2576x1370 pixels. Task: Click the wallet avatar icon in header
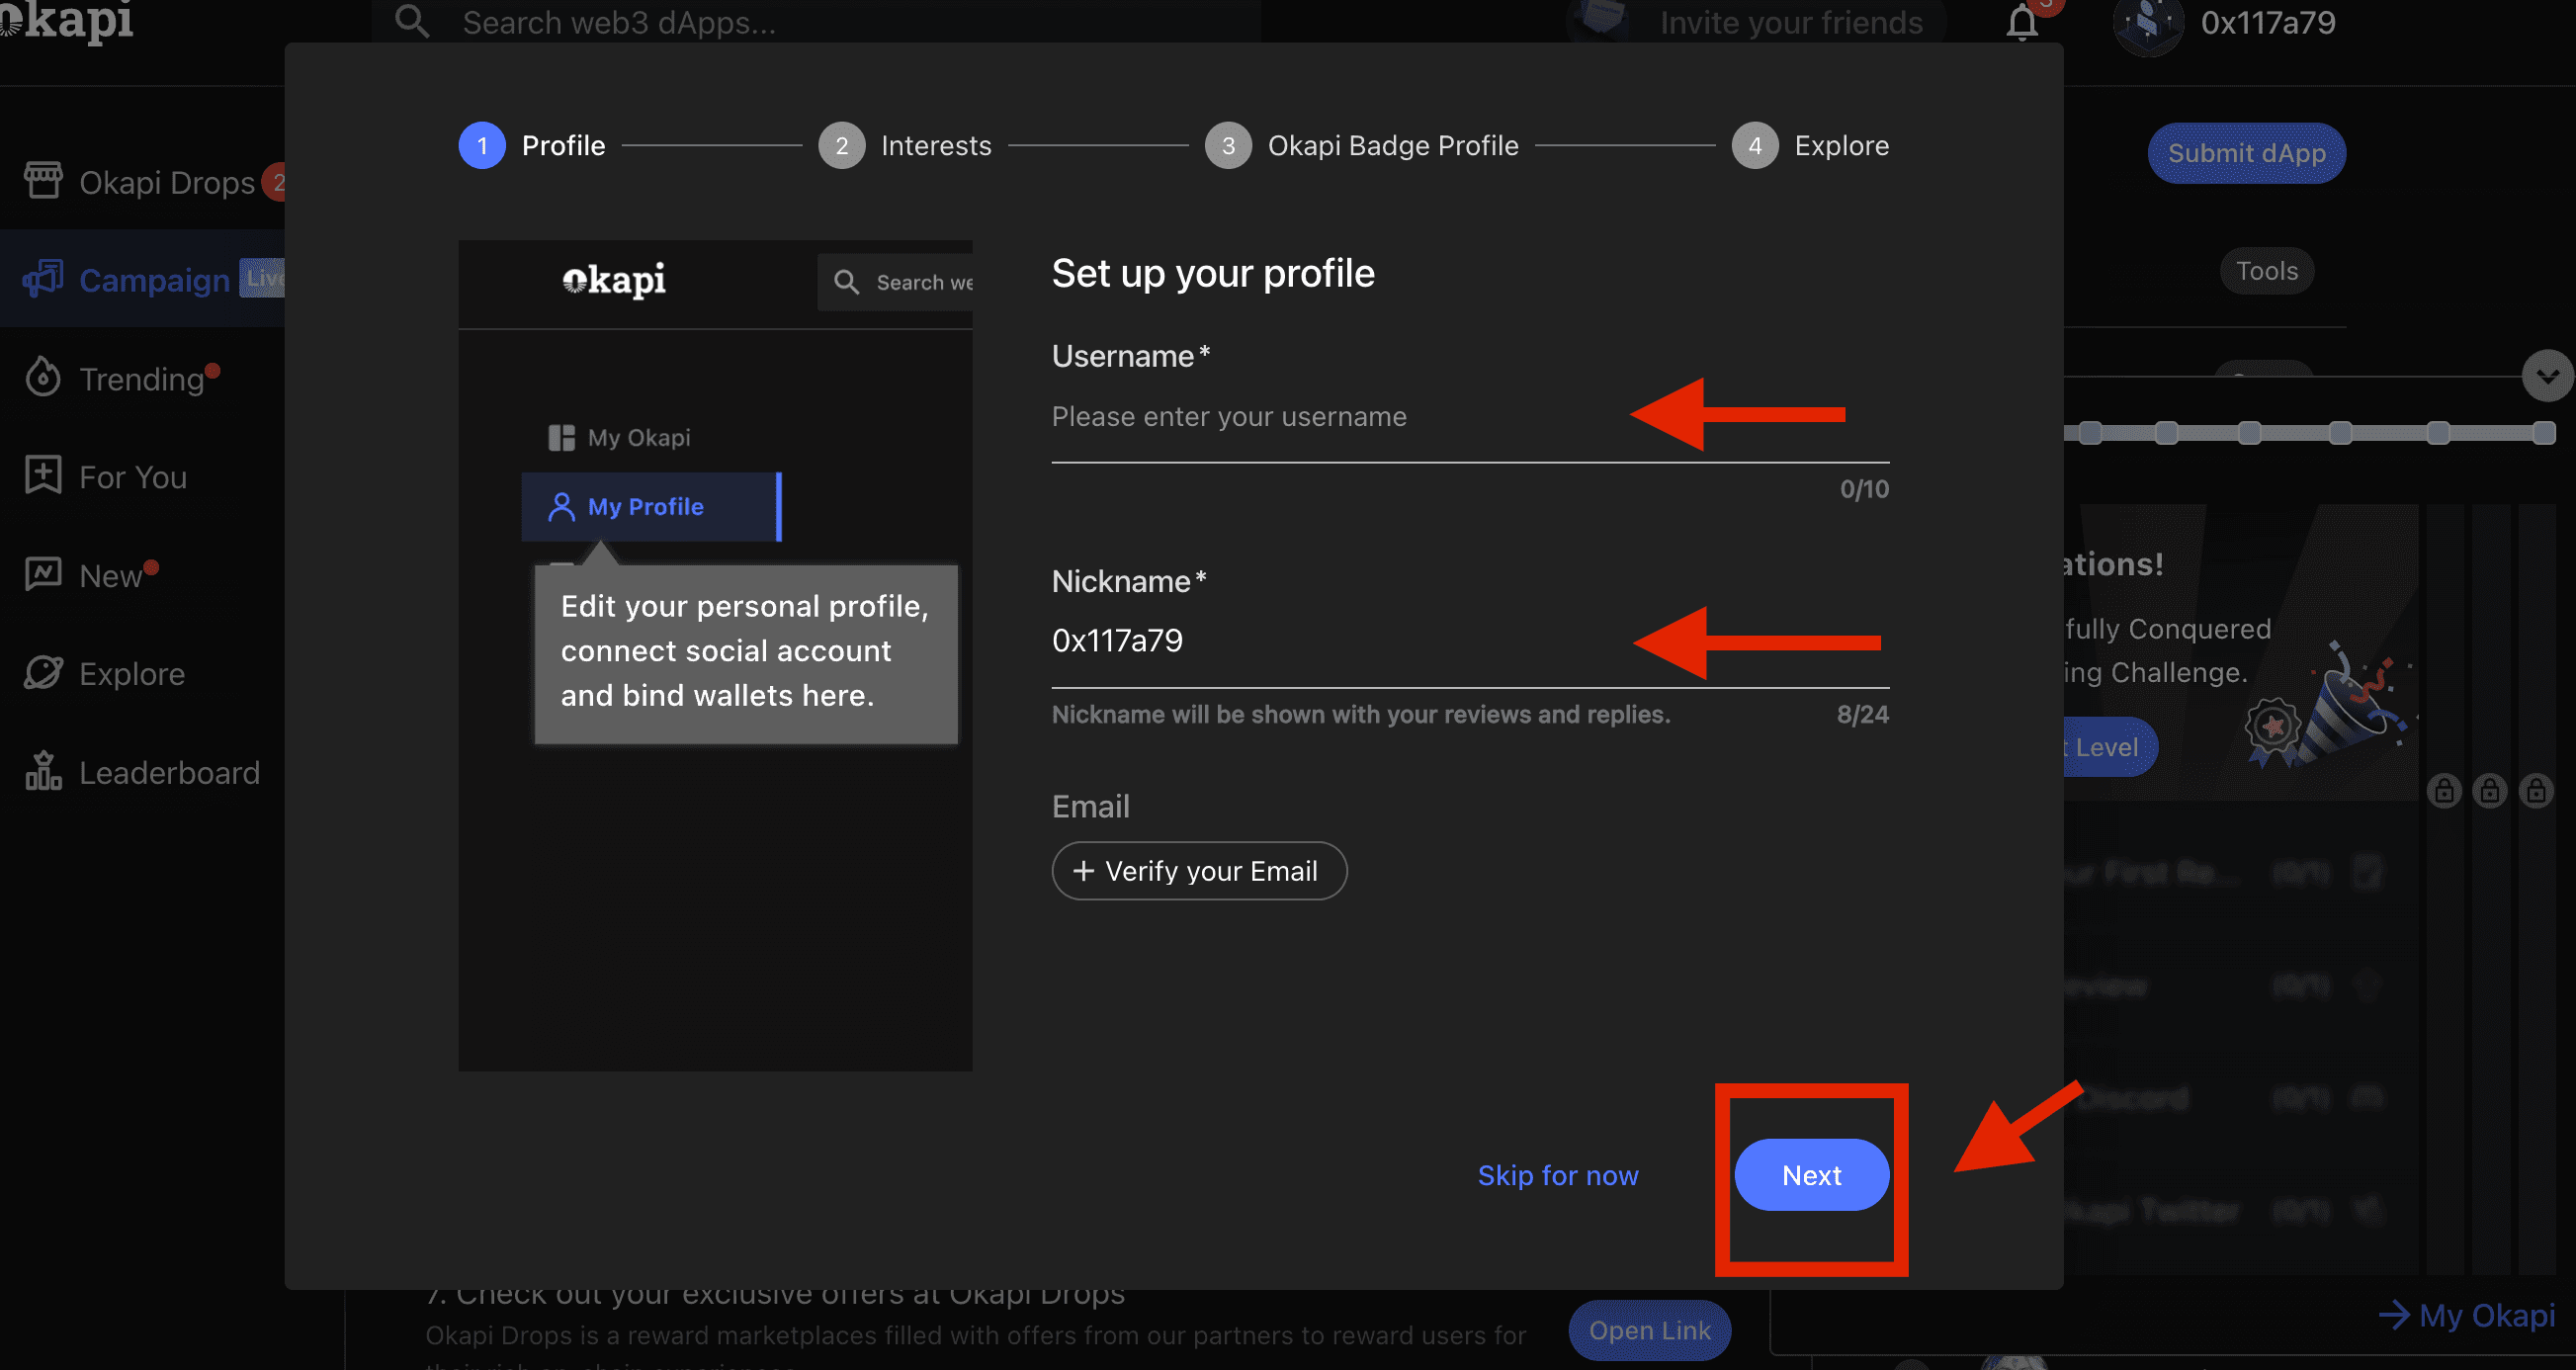(2147, 24)
